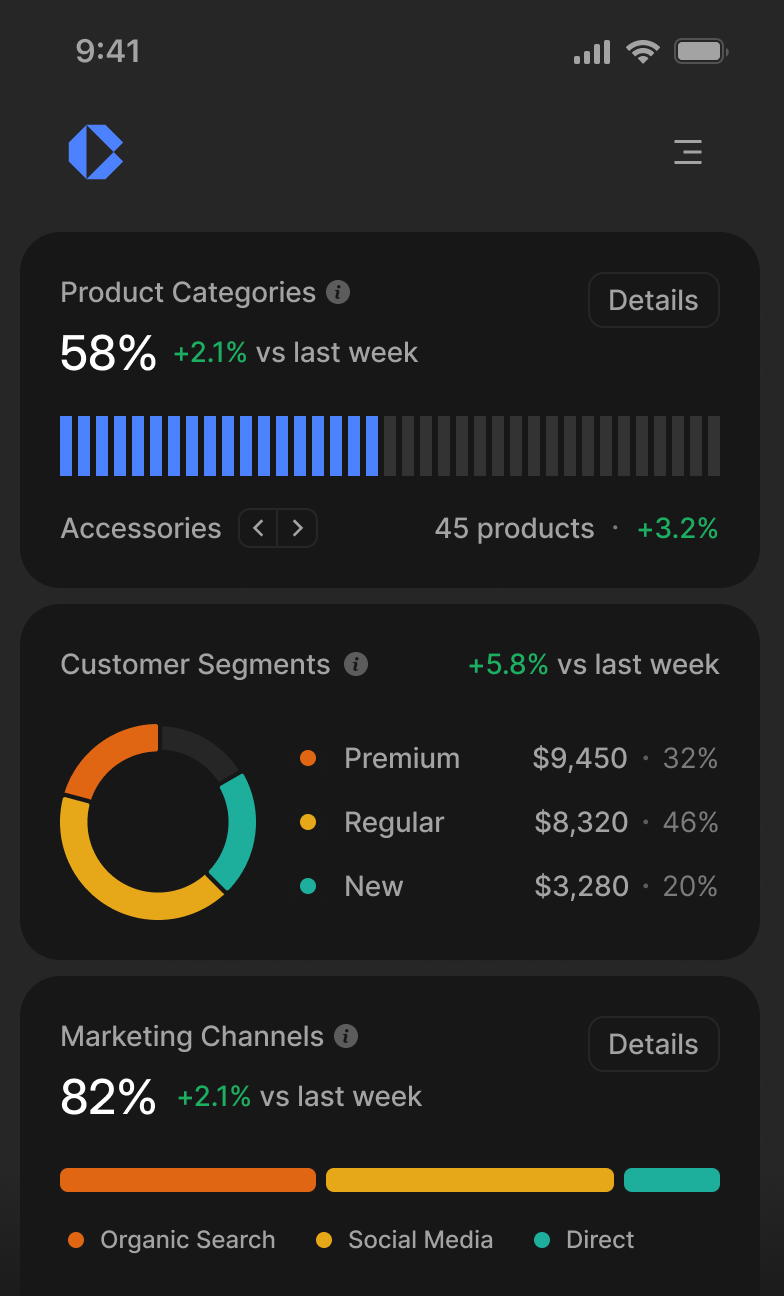Click info icon next to Marketing Channels
Image resolution: width=784 pixels, height=1296 pixels.
(x=346, y=1037)
